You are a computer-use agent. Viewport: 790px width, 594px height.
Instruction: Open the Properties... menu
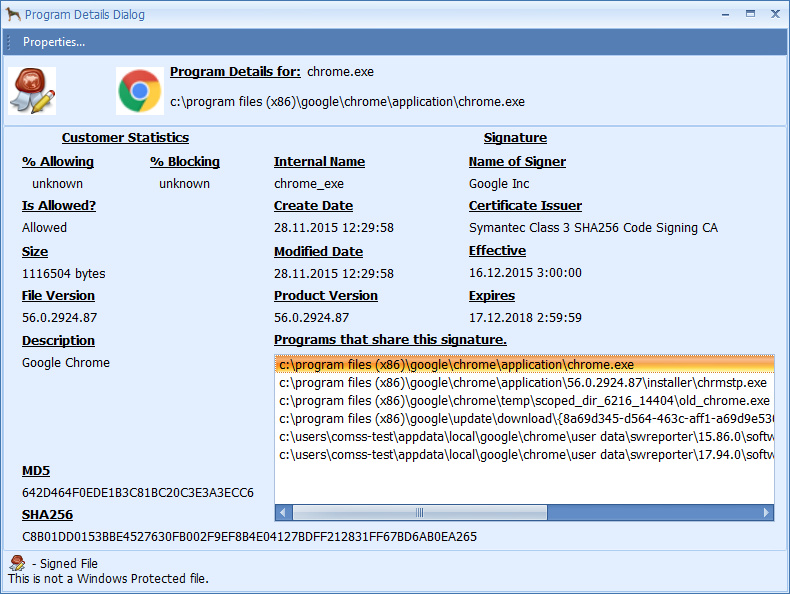(x=54, y=42)
